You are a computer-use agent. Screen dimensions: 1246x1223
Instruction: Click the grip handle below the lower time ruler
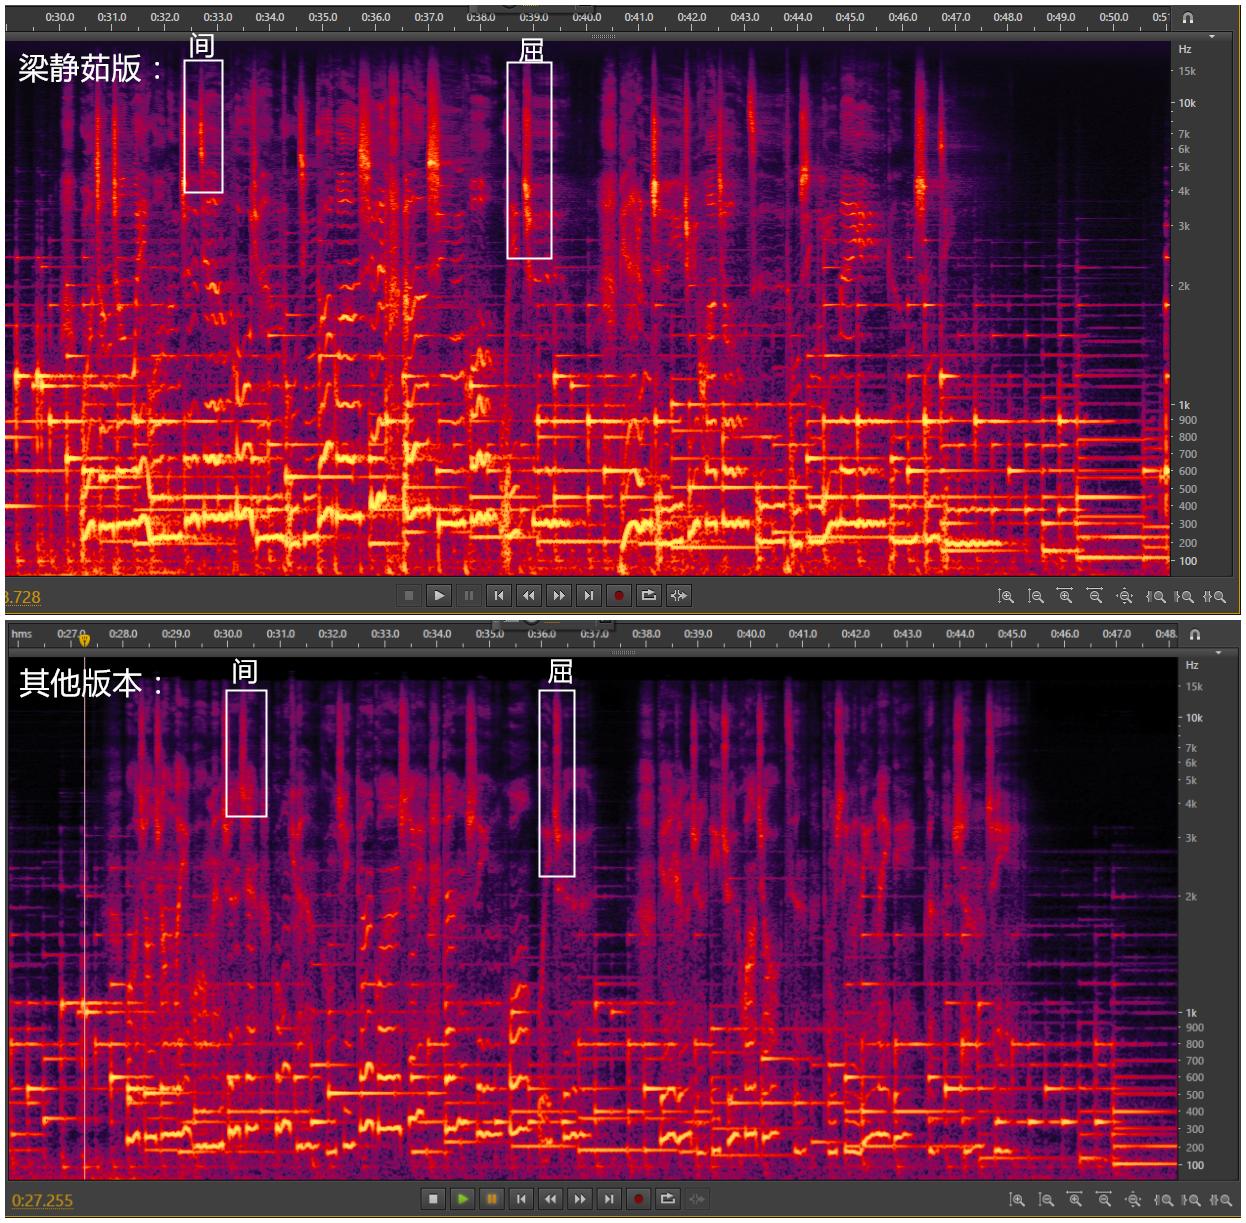(624, 652)
